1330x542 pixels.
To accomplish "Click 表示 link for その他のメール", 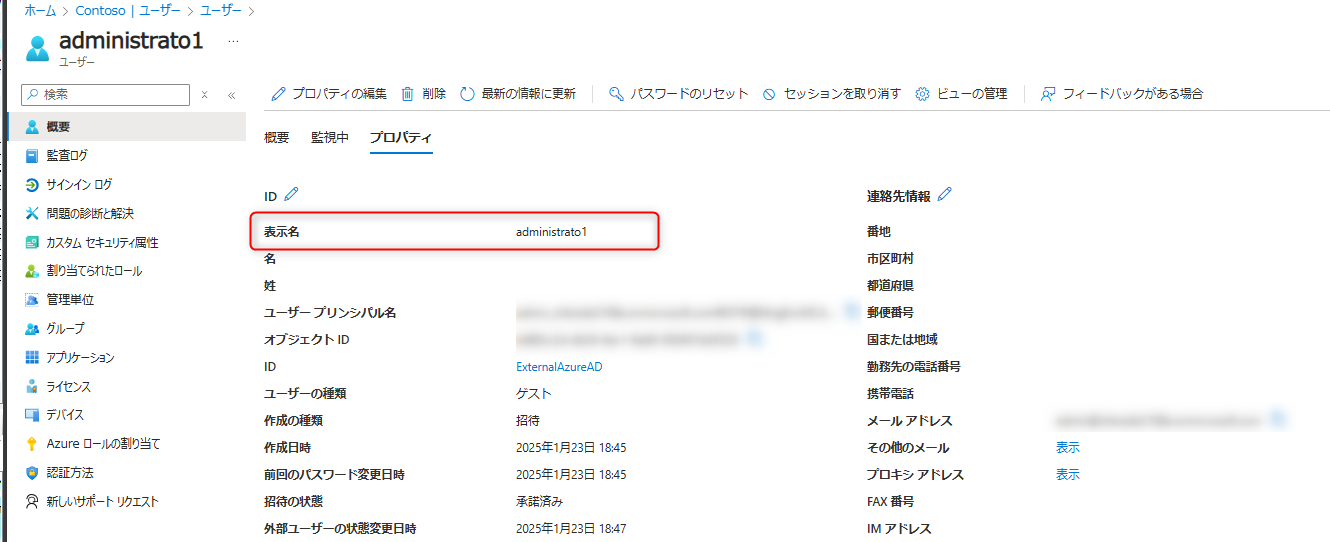I will [x=1068, y=448].
